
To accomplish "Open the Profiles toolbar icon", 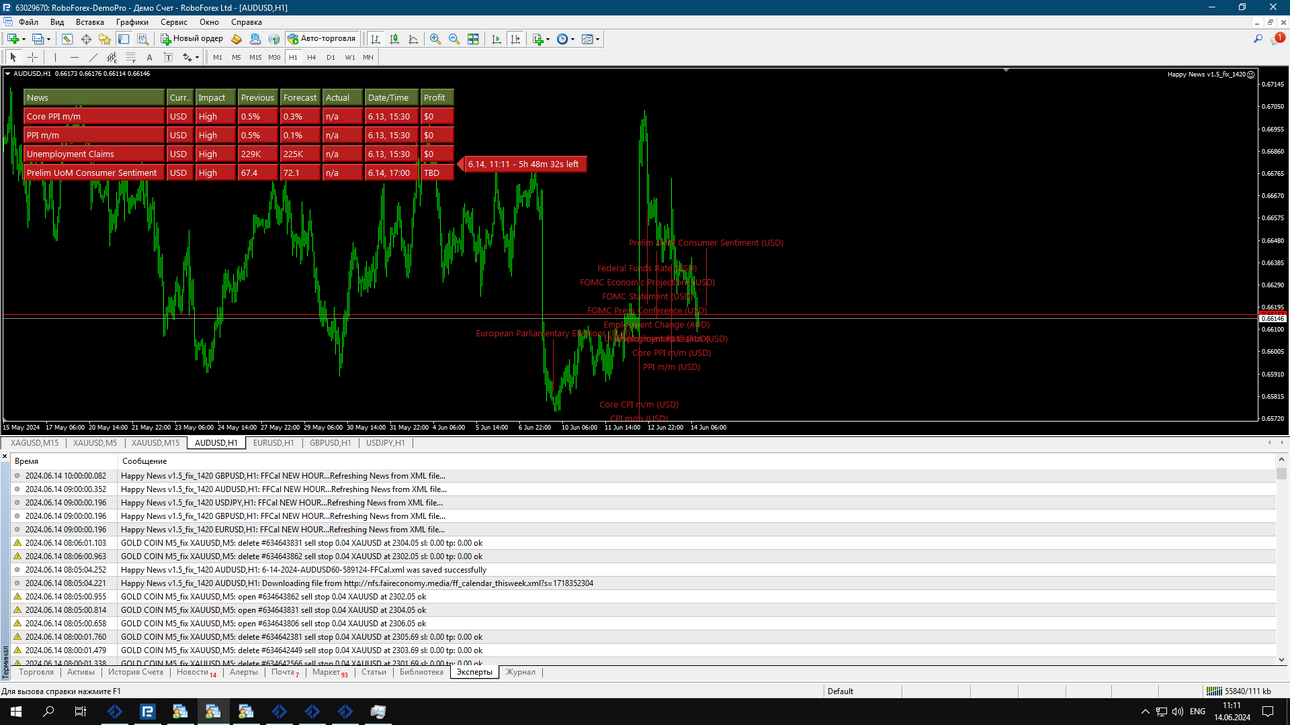I will [x=39, y=39].
